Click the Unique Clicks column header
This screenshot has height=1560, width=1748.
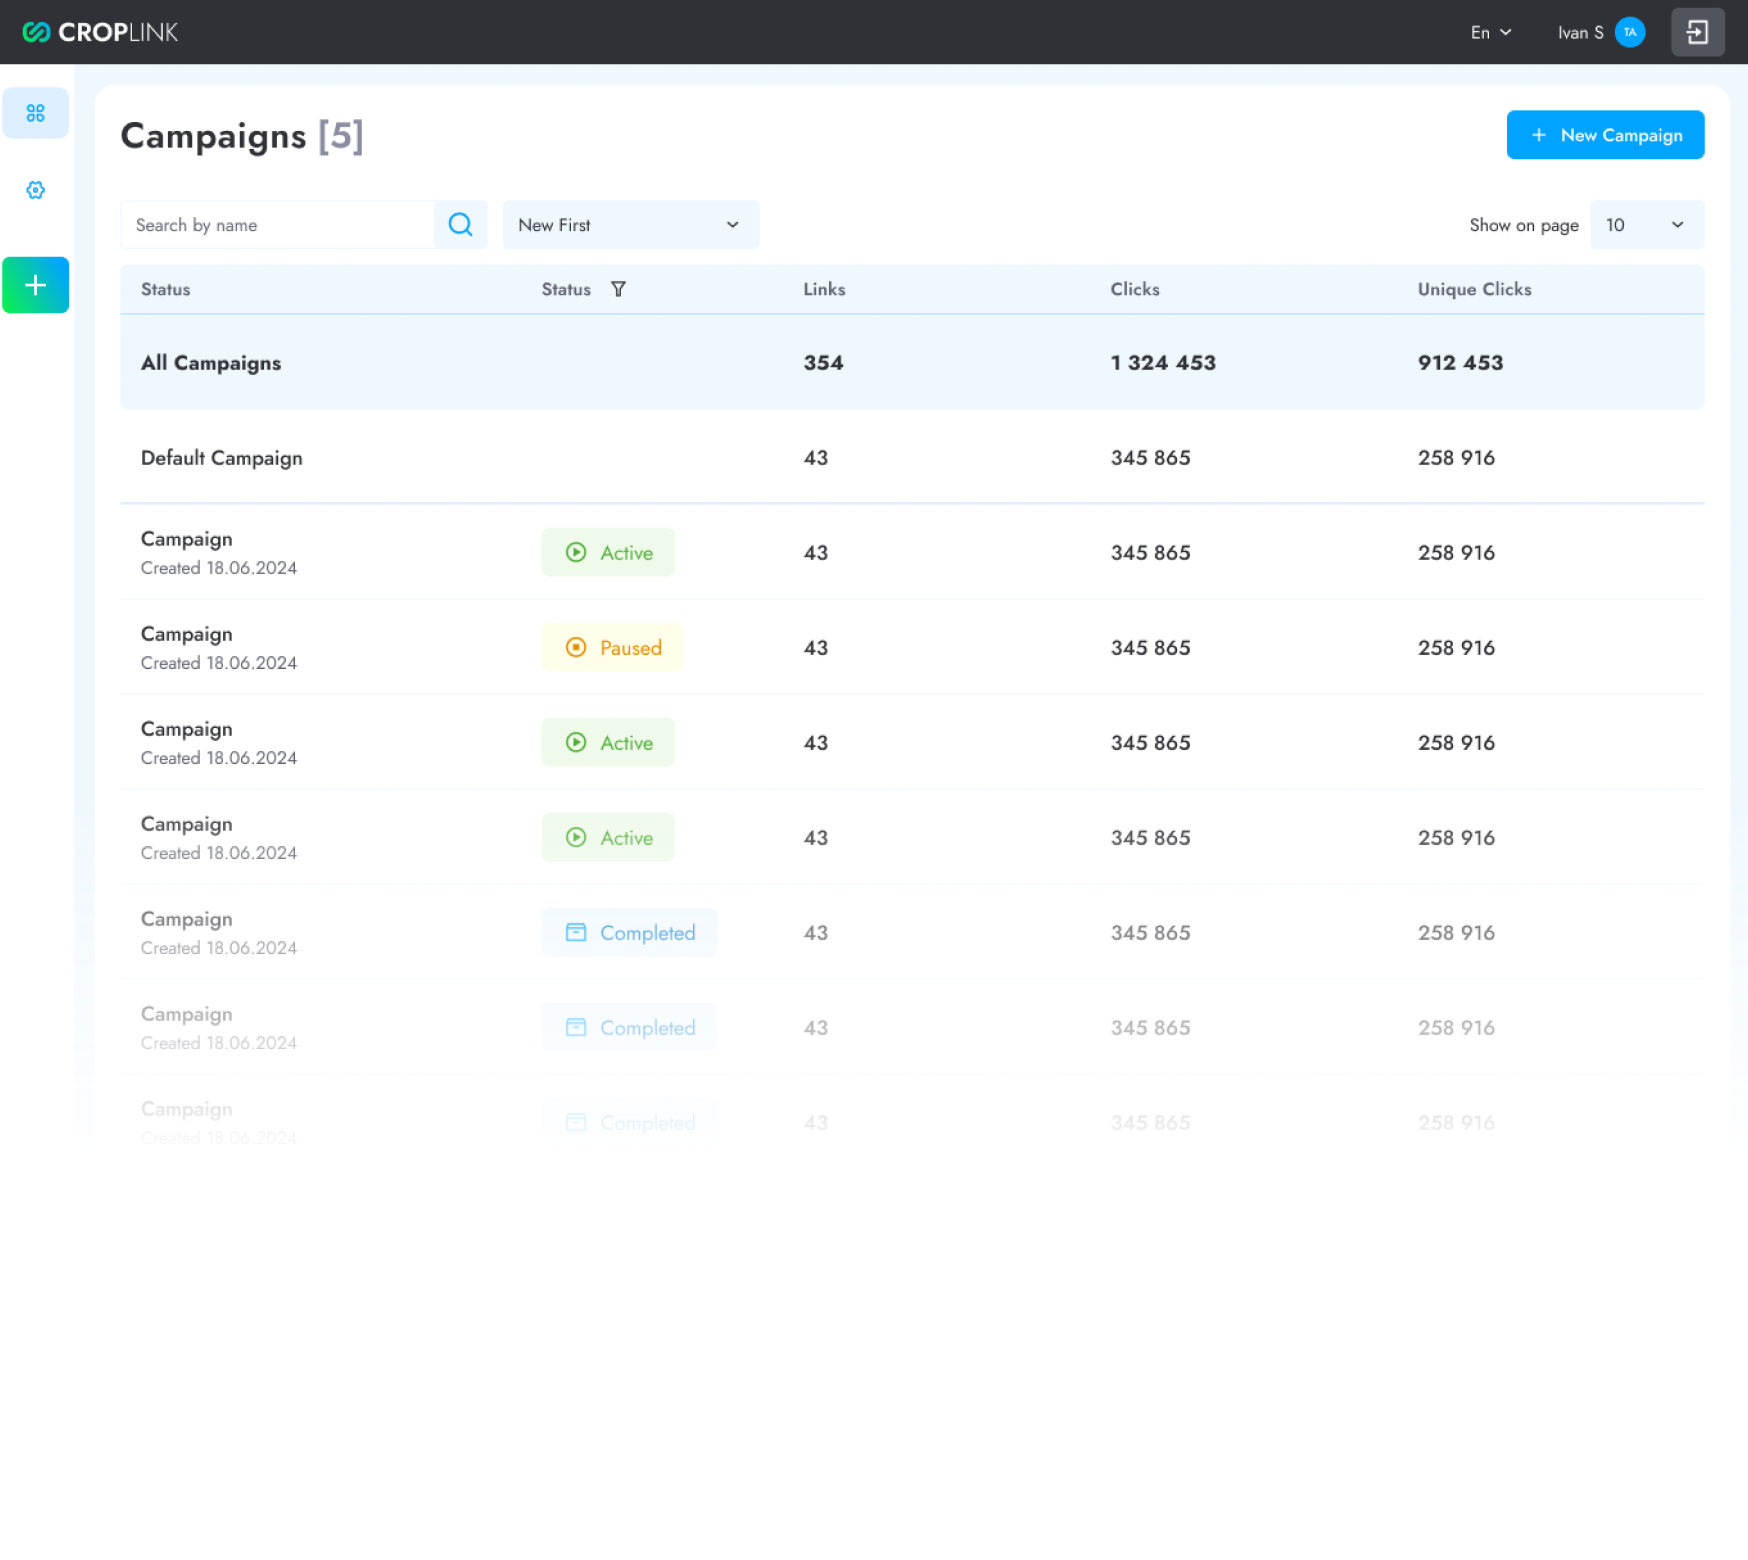(1474, 289)
